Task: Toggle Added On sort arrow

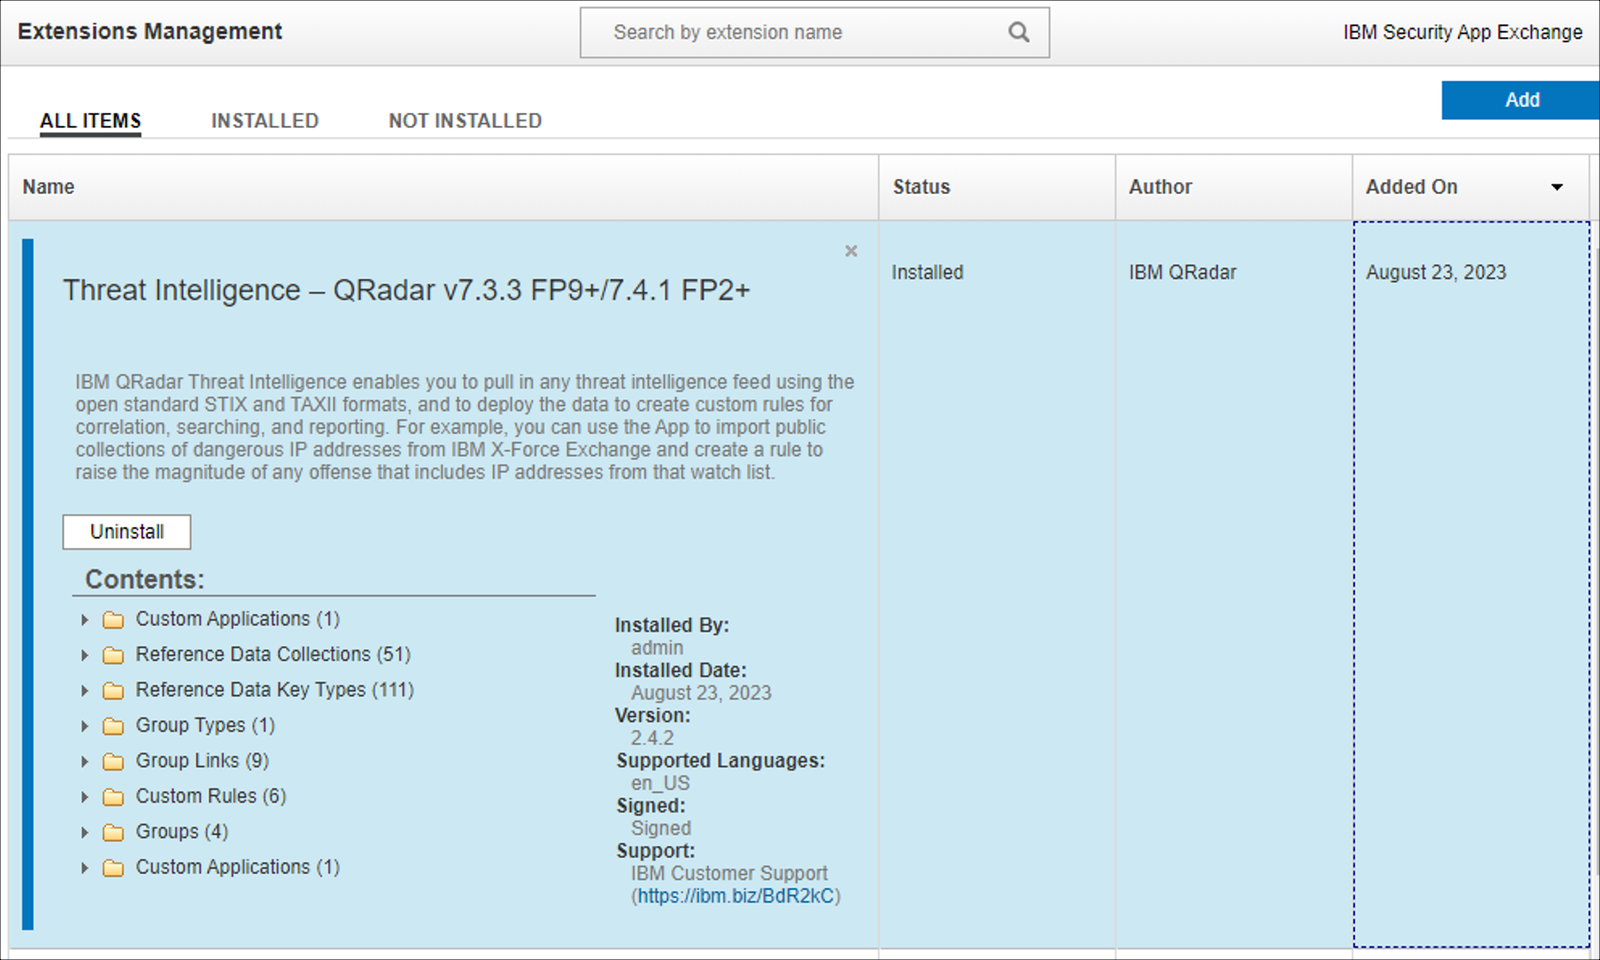Action: click(x=1557, y=187)
